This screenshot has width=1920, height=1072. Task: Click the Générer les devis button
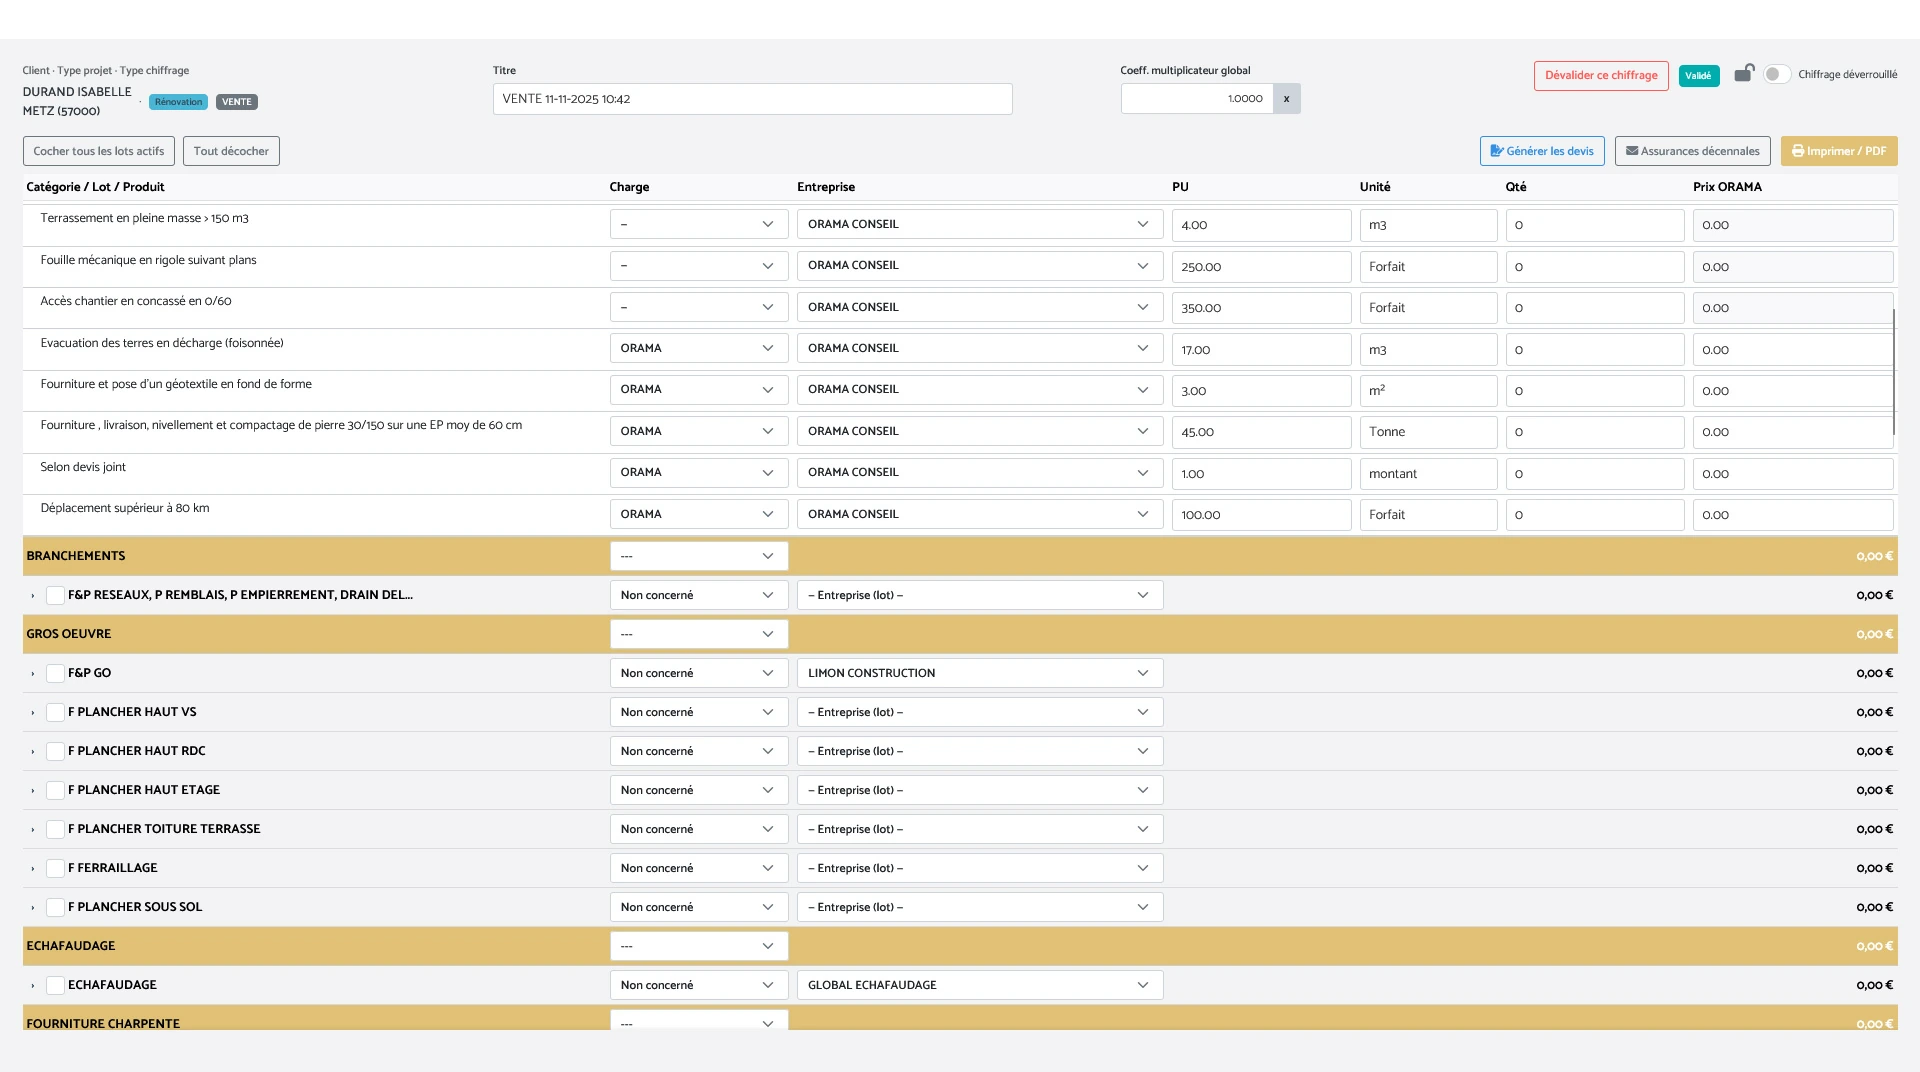pos(1541,151)
